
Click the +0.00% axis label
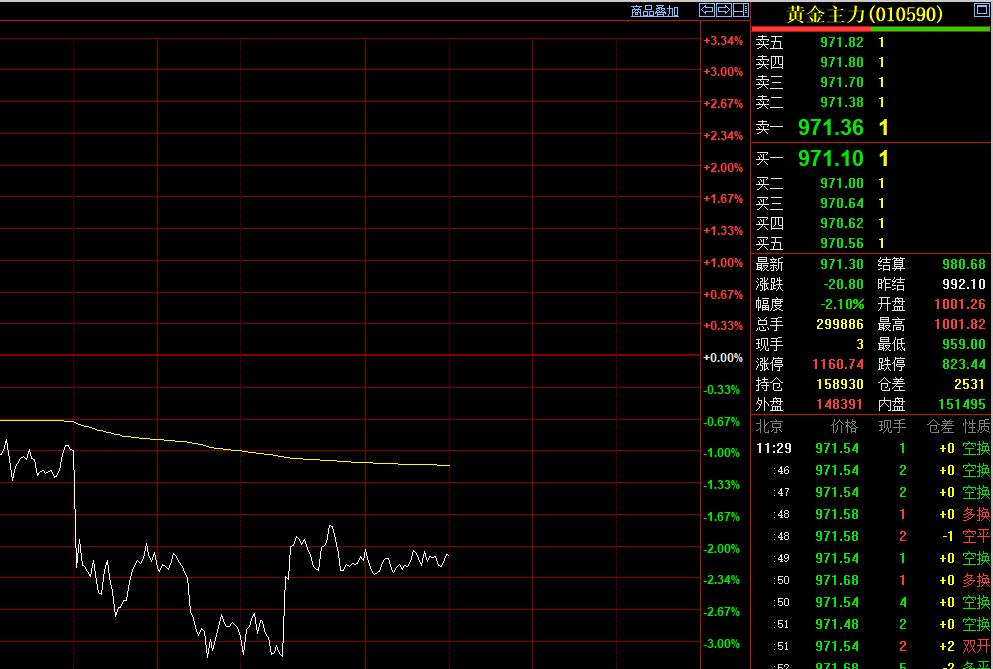[x=723, y=358]
